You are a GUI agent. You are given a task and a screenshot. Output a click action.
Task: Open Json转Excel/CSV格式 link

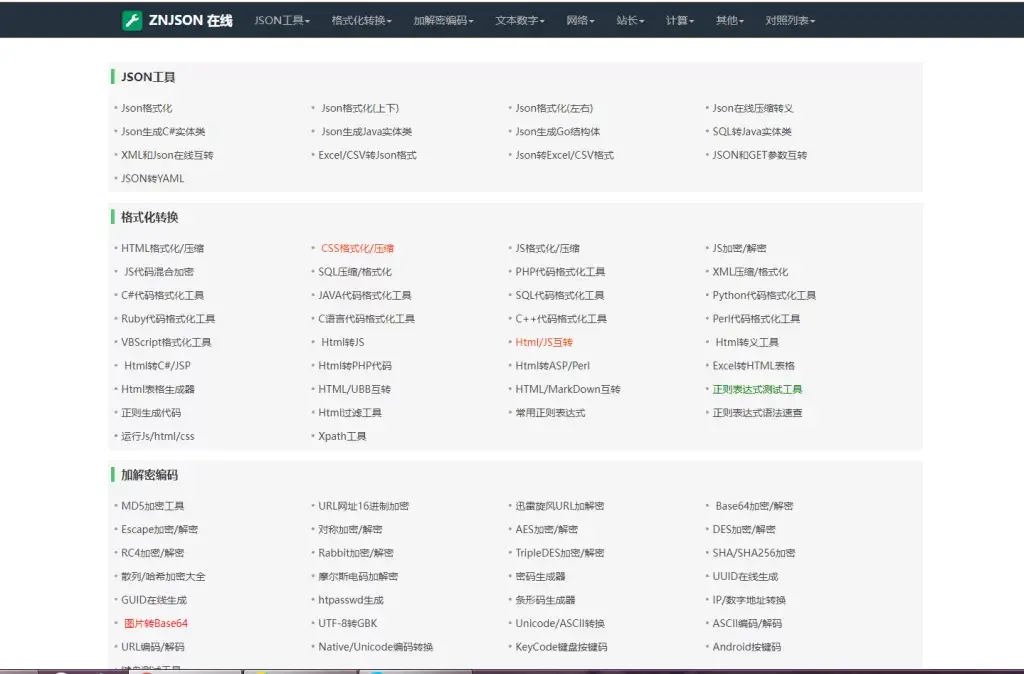pos(565,155)
